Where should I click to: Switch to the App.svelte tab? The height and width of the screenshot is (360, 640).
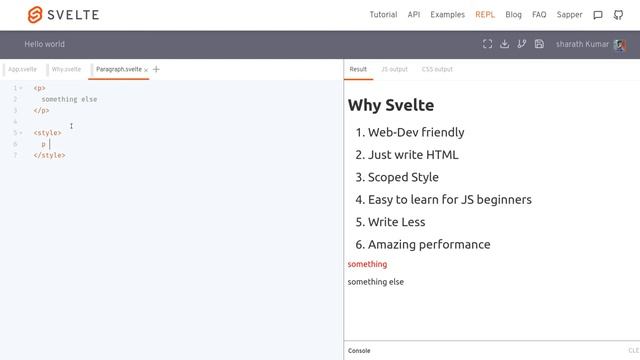[x=22, y=69]
